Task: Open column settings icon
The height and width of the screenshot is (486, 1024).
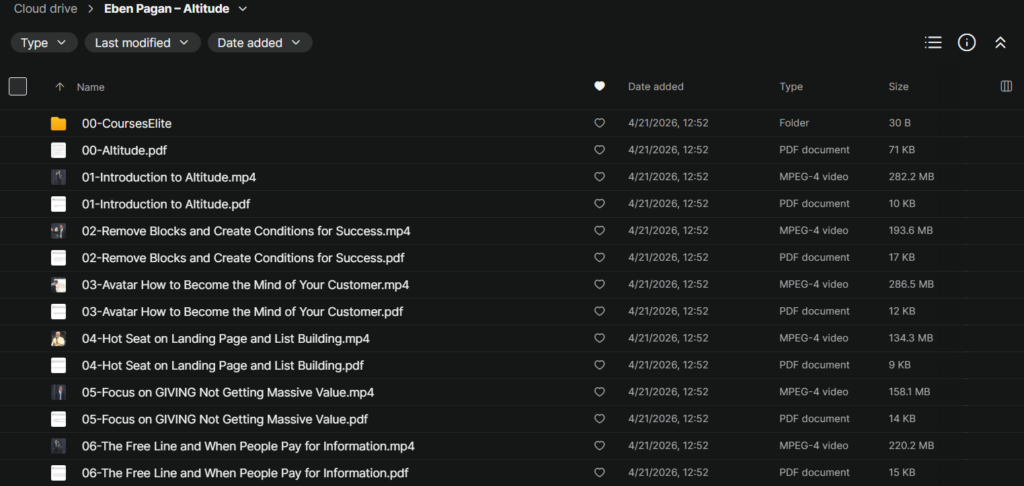Action: pos(1006,86)
